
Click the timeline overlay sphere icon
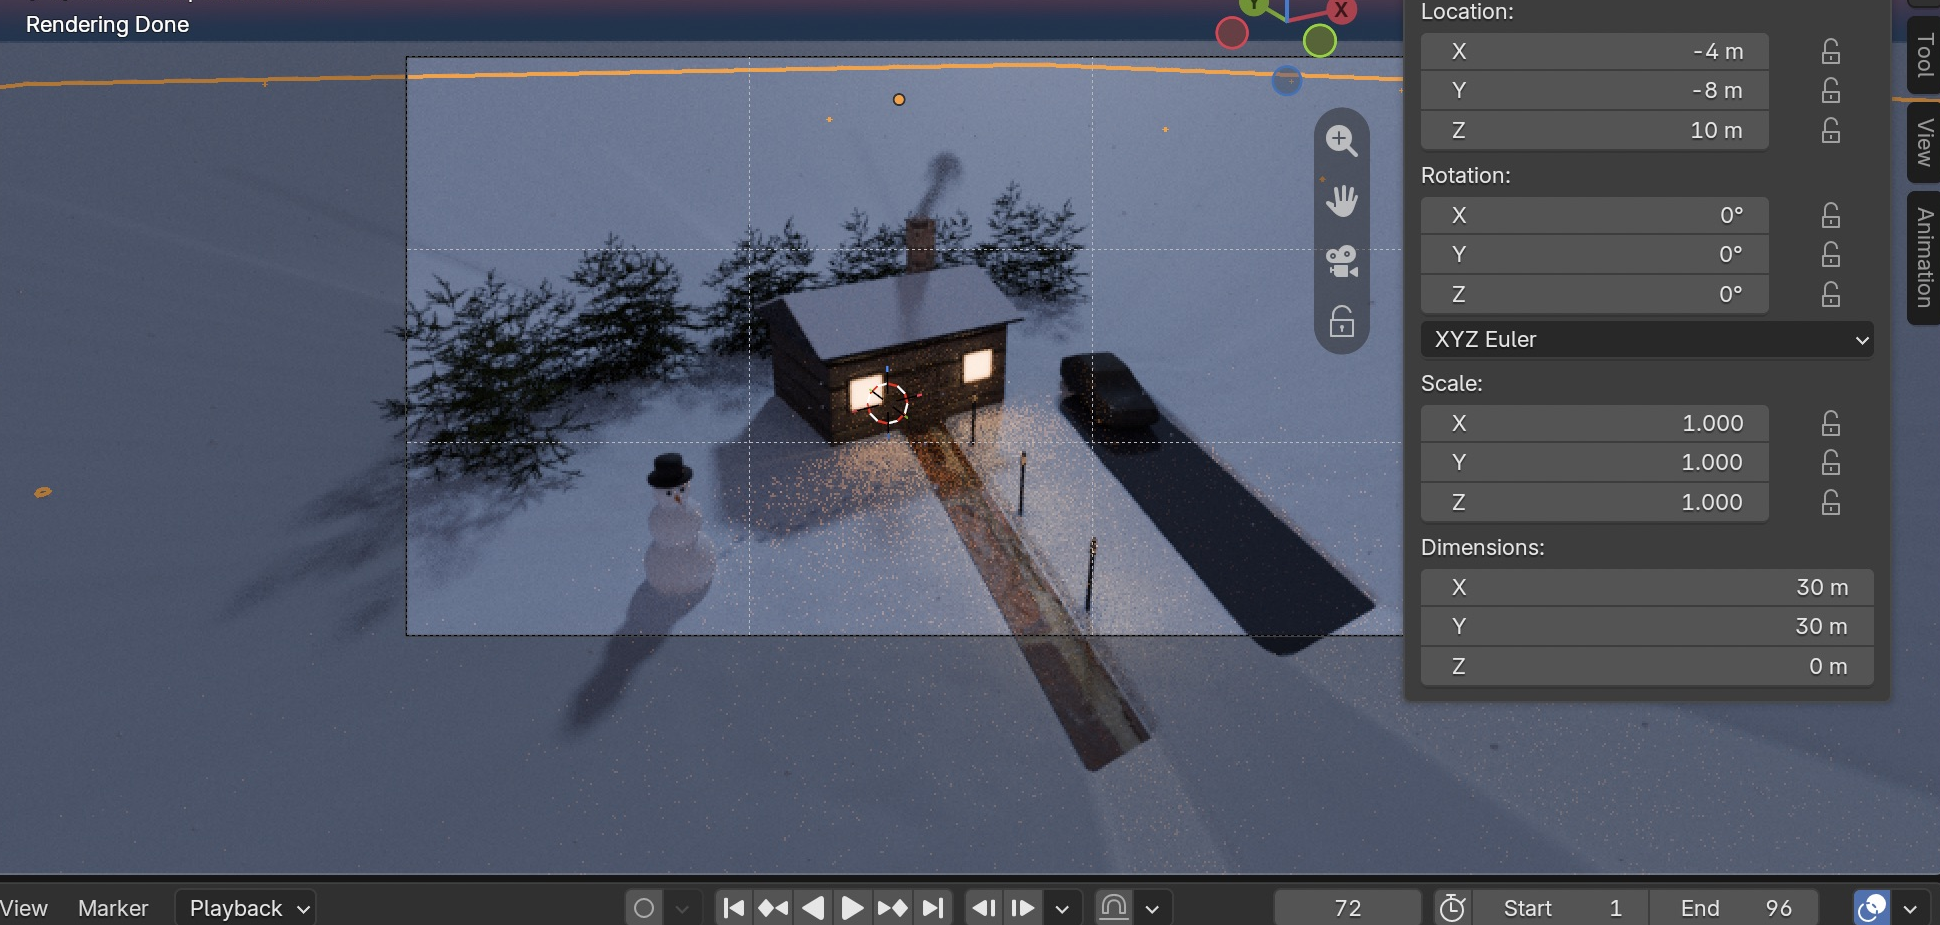[1871, 908]
